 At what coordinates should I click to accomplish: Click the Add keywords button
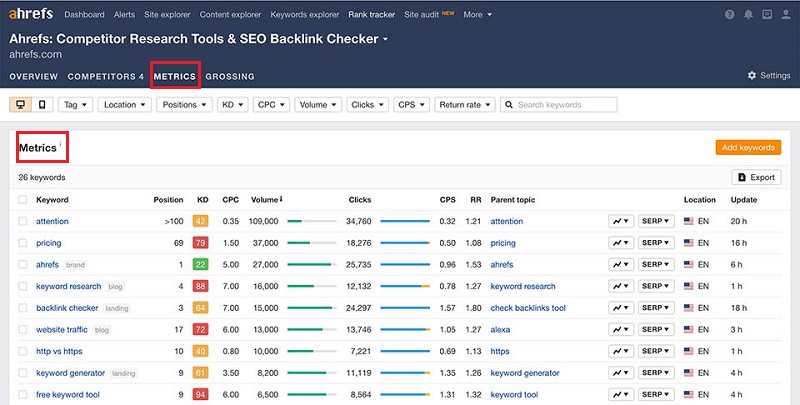pyautogui.click(x=748, y=147)
